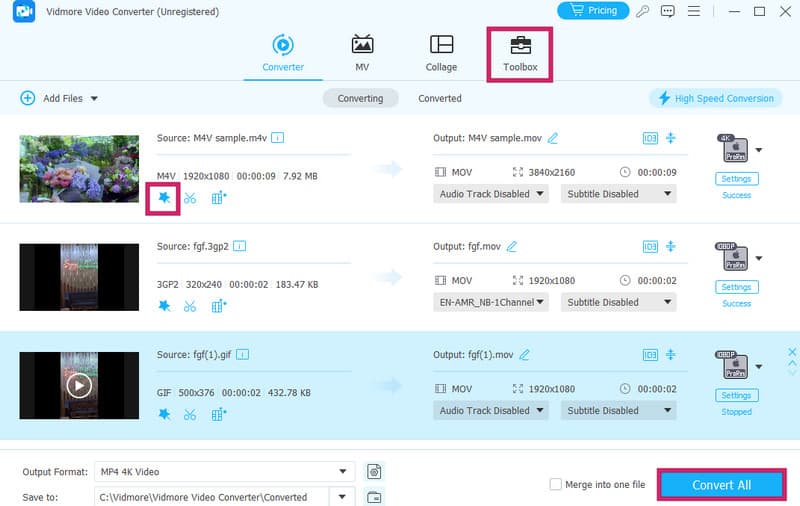This screenshot has width=800, height=506.
Task: Click the enhance star icon for M4V sample
Action: (163, 198)
